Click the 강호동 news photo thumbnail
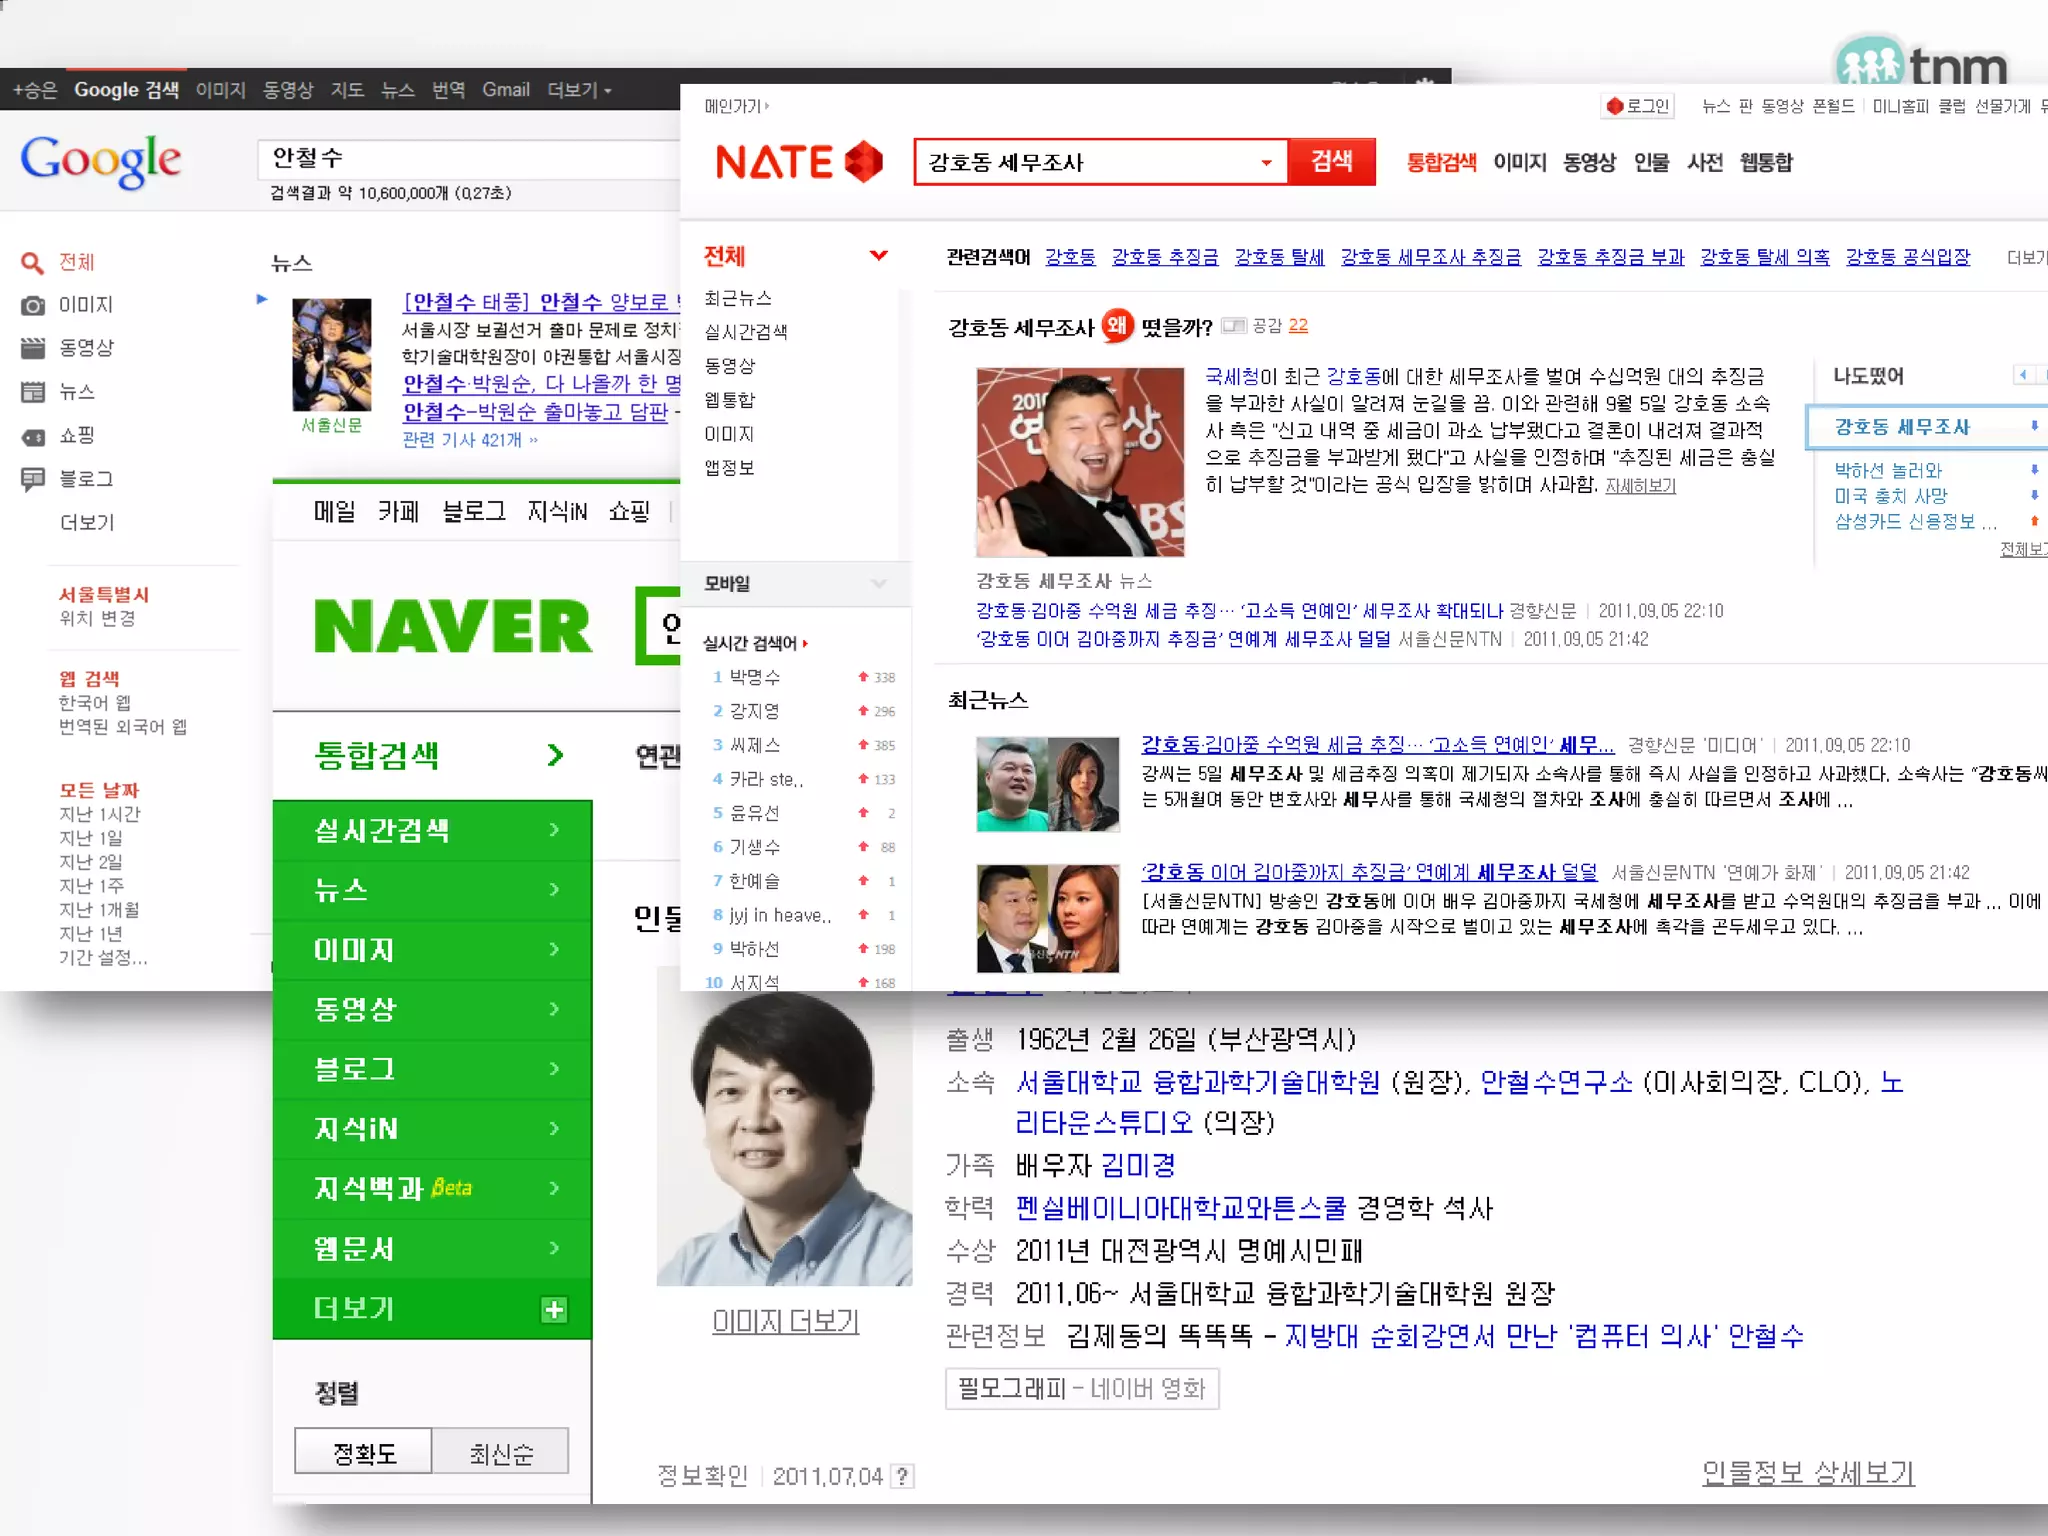Image resolution: width=2048 pixels, height=1536 pixels. [x=1080, y=462]
